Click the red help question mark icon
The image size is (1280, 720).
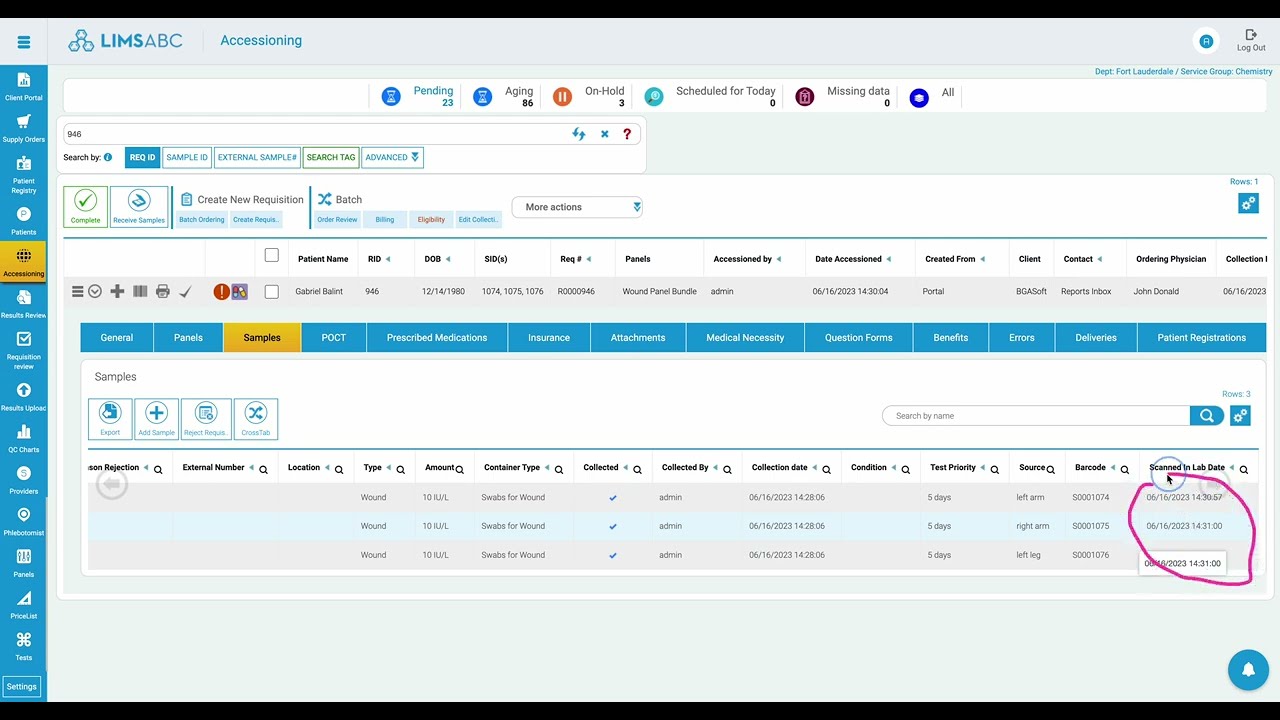627,134
